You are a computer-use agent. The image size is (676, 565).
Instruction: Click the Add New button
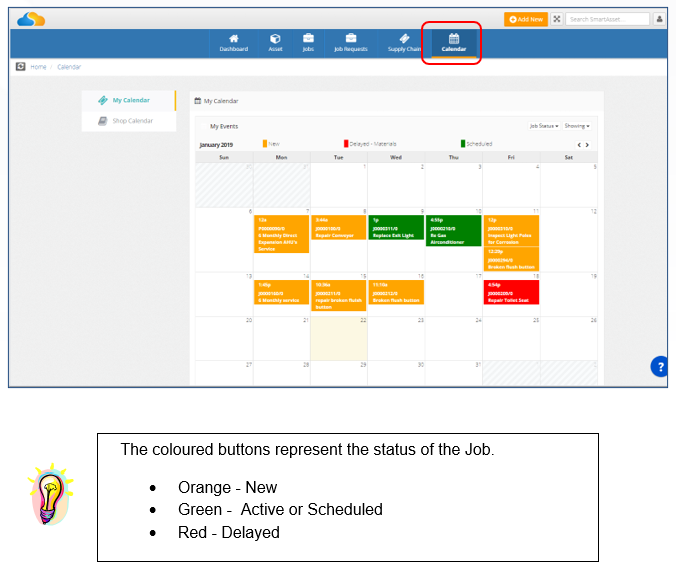tap(526, 19)
